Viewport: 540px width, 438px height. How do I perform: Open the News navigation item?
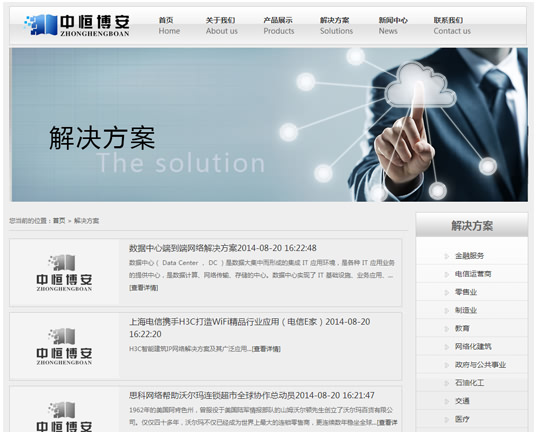[x=393, y=25]
